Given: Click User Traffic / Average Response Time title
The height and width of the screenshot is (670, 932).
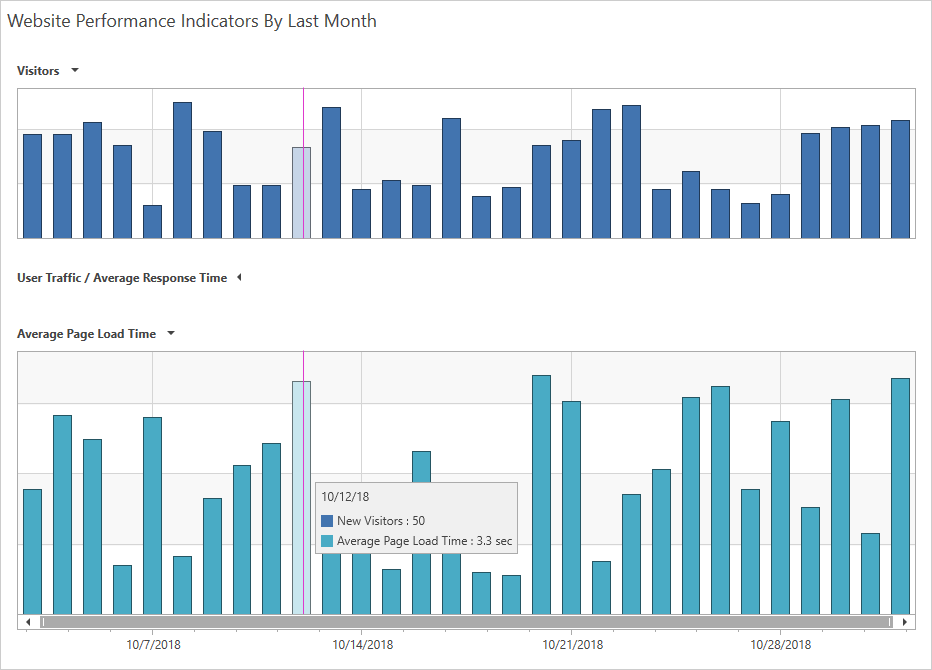Looking at the screenshot, I should 122,278.
